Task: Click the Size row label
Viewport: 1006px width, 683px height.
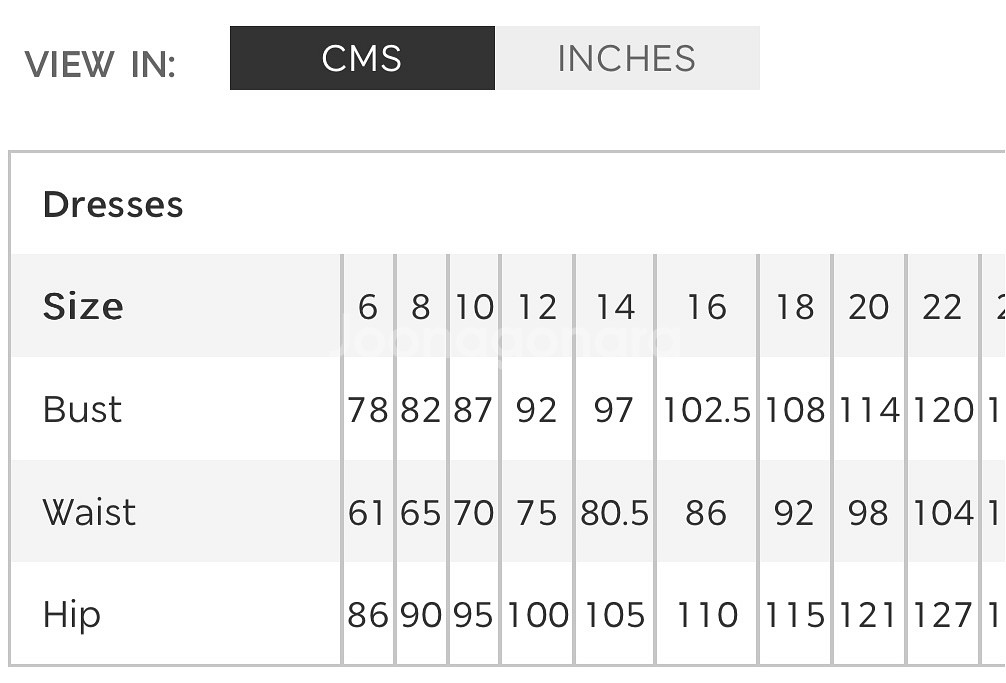Action: pyautogui.click(x=83, y=306)
